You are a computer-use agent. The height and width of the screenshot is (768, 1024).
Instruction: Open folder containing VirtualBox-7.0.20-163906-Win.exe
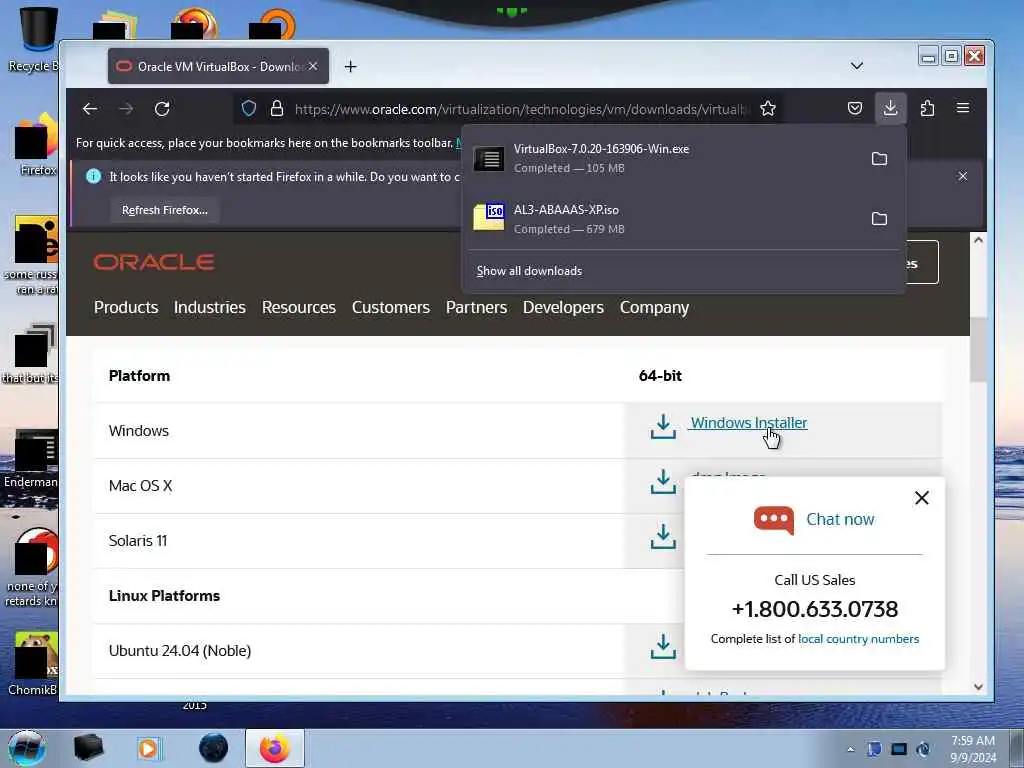pyautogui.click(x=880, y=159)
